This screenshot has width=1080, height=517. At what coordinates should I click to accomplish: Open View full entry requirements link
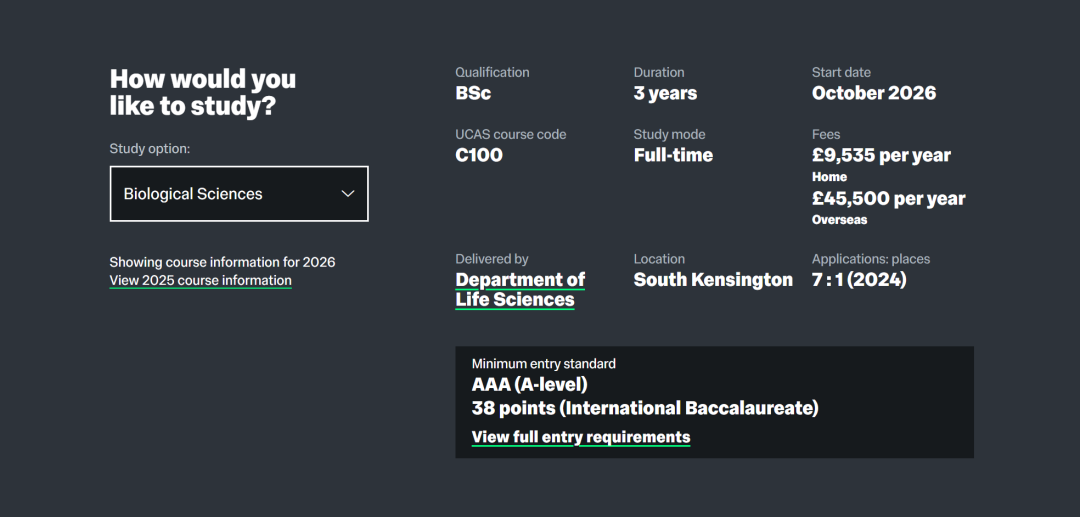[580, 437]
